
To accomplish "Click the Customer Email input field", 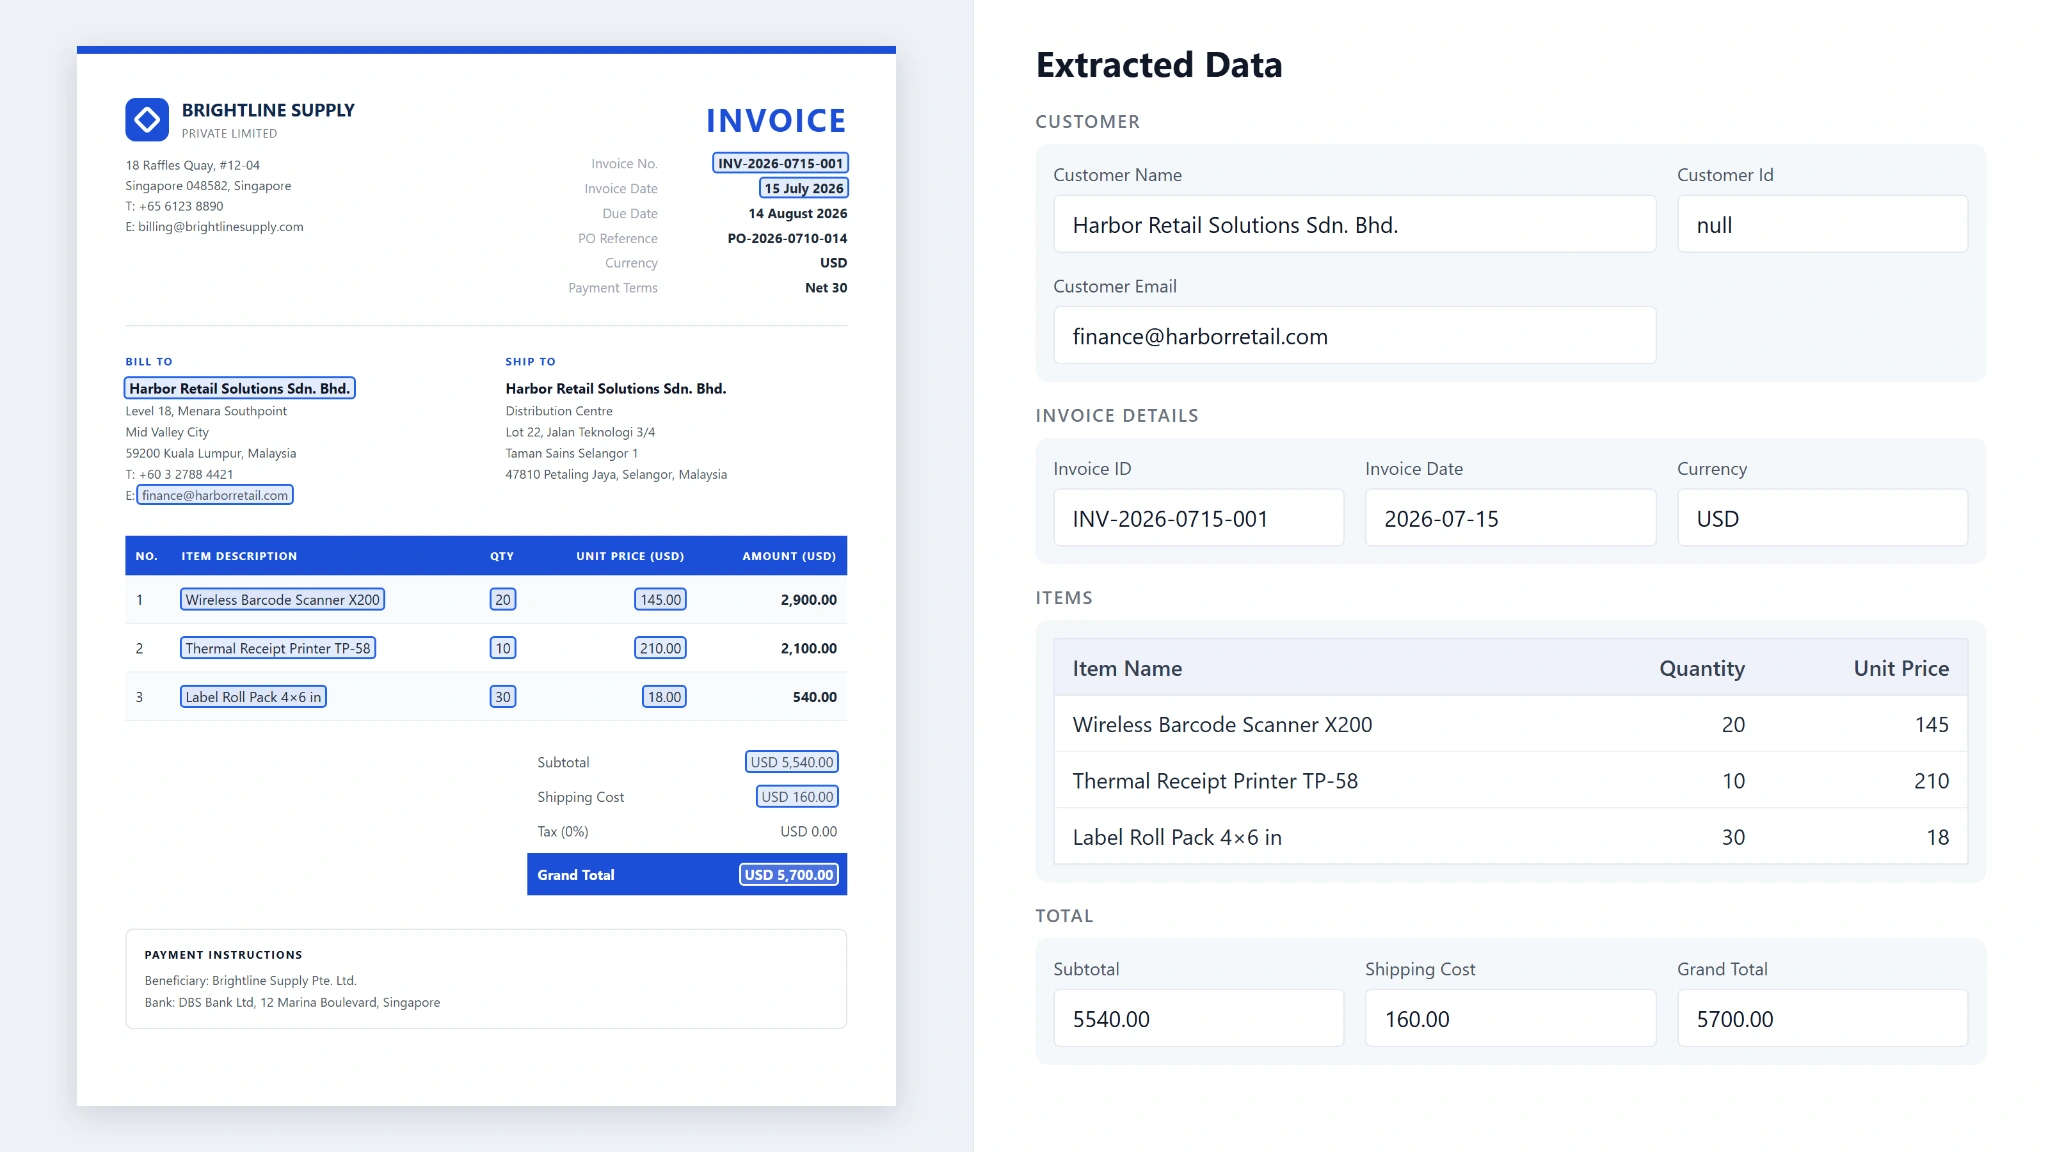I will [1354, 335].
